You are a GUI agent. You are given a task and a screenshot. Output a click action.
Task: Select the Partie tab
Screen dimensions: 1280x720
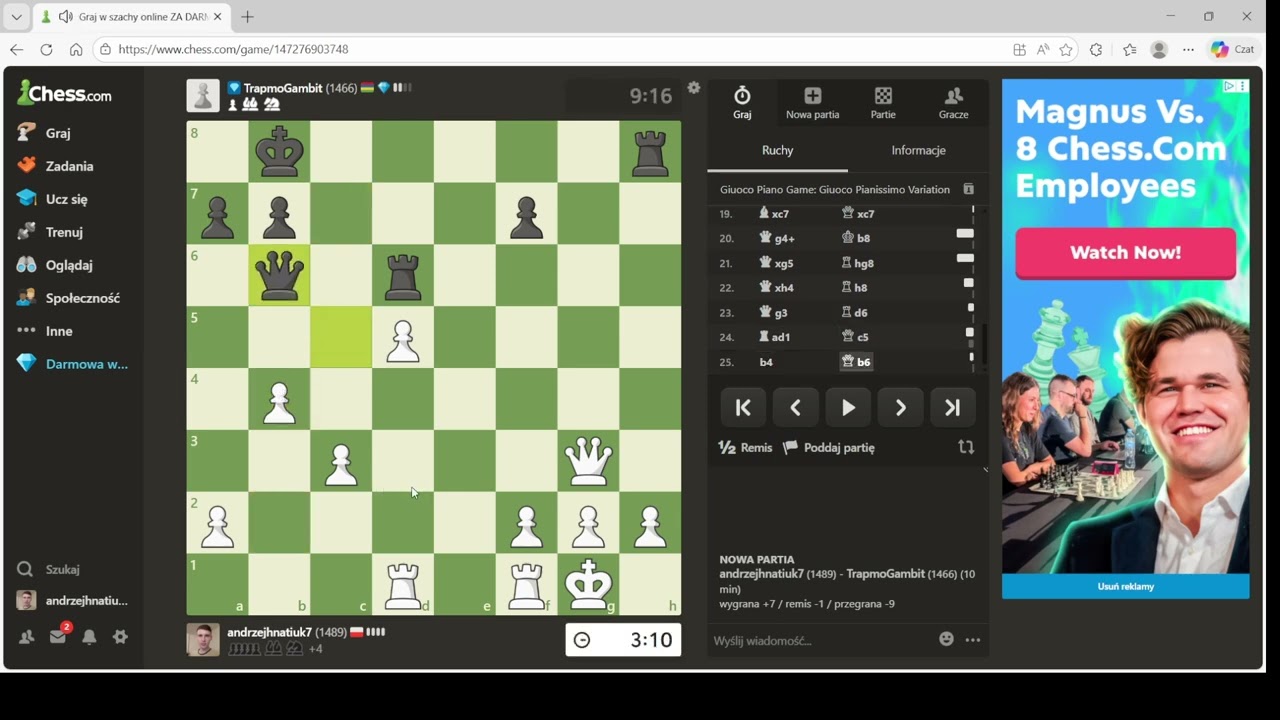pos(883,103)
